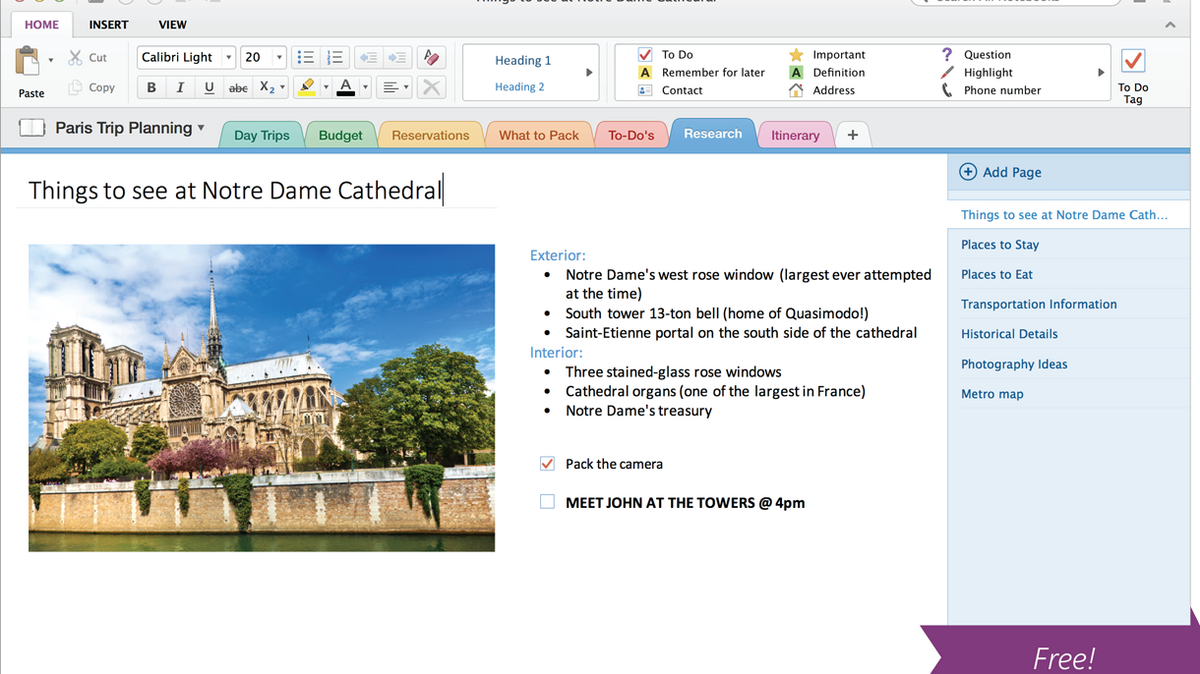
Task: Open the Calibri Light font dropdown
Action: pyautogui.click(x=229, y=56)
